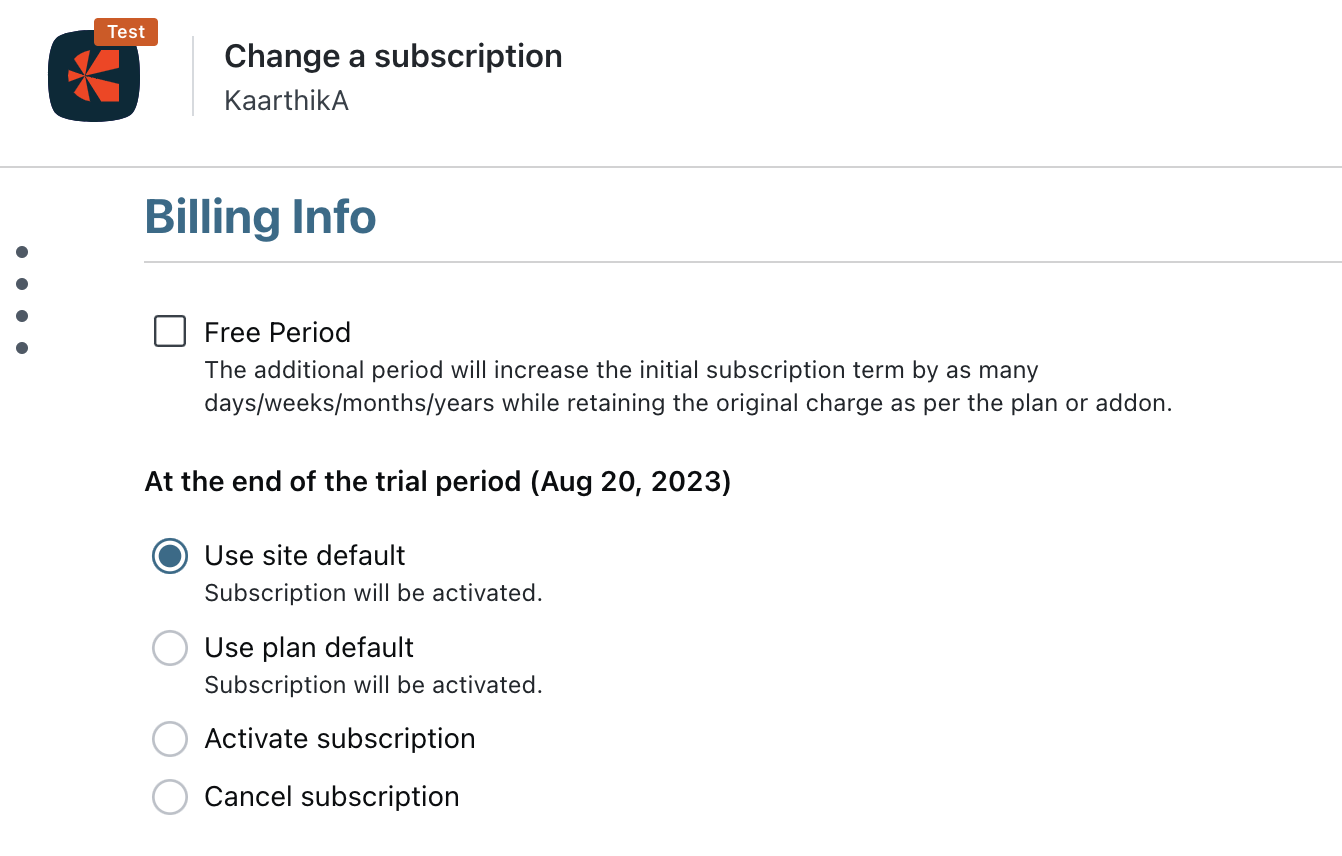Select the 'Use site default' radio button
Image resolution: width=1342 pixels, height=856 pixels.
[x=170, y=556]
